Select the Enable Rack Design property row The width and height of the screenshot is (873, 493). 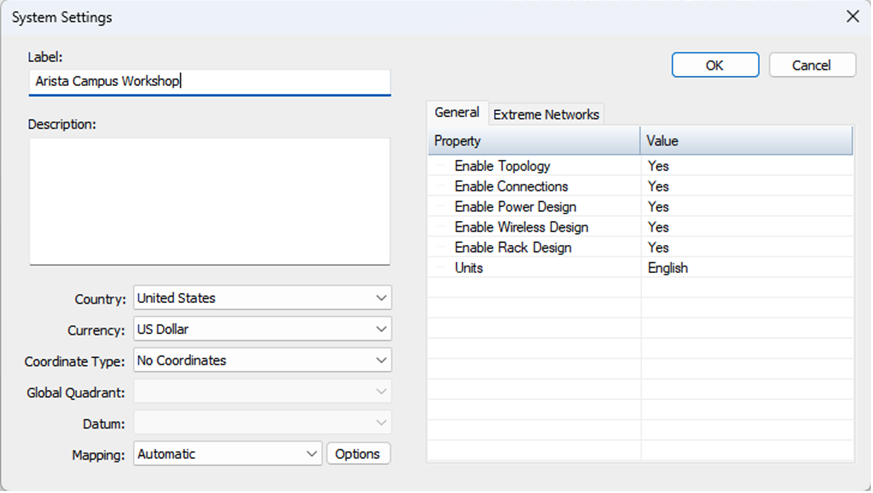515,247
